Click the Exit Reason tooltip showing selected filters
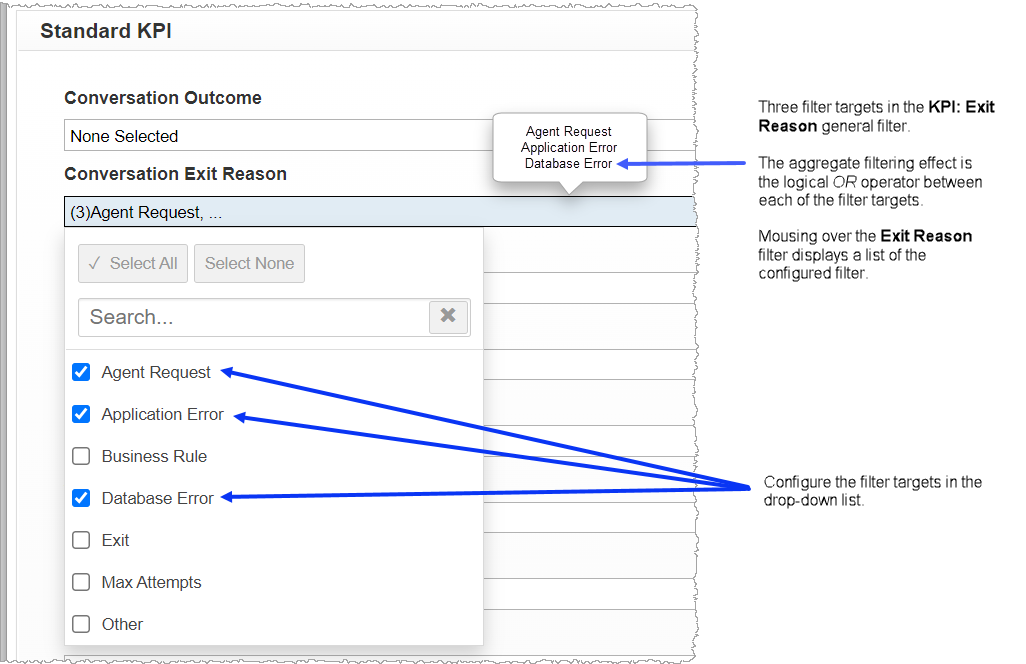This screenshot has width=1026, height=664. coord(569,147)
